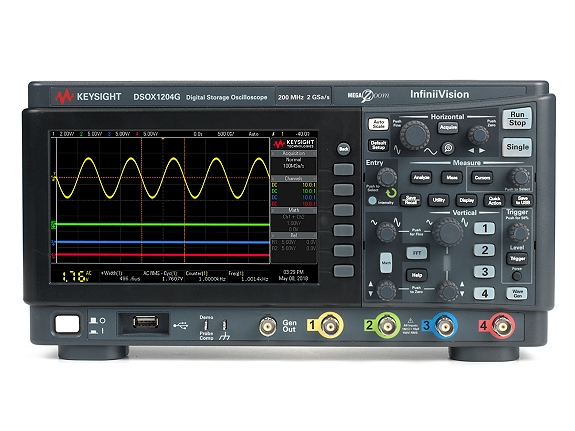Hit the Default Setup key

point(378,145)
